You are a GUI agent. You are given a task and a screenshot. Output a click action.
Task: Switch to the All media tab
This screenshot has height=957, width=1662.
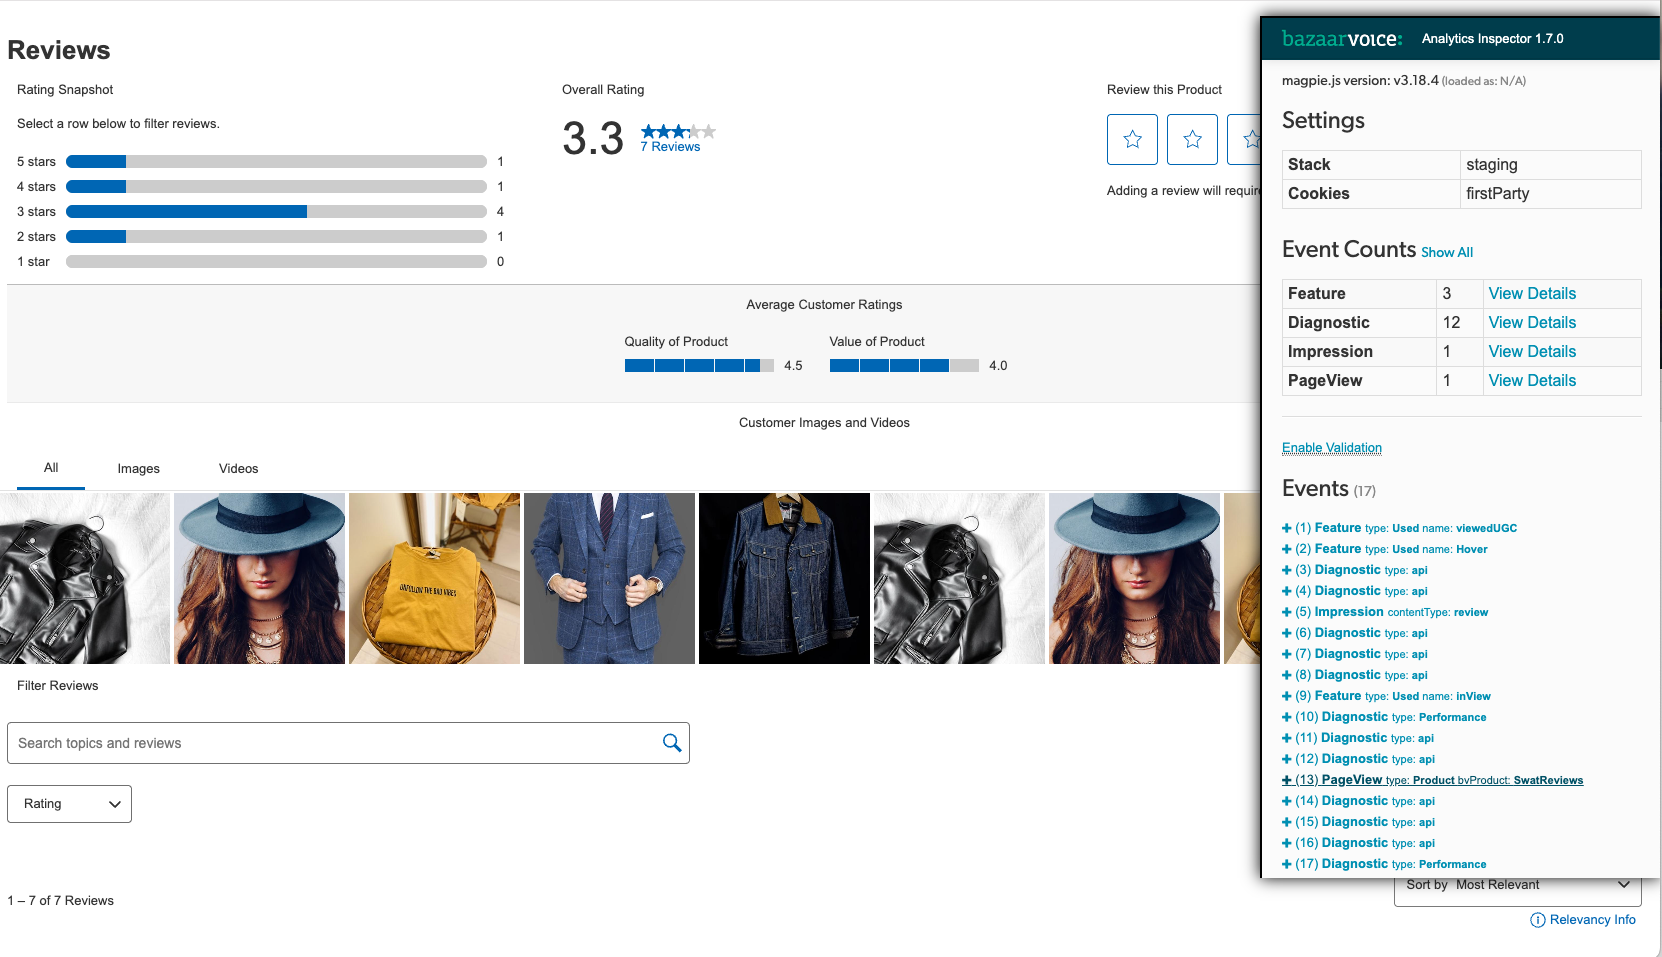[x=51, y=468]
